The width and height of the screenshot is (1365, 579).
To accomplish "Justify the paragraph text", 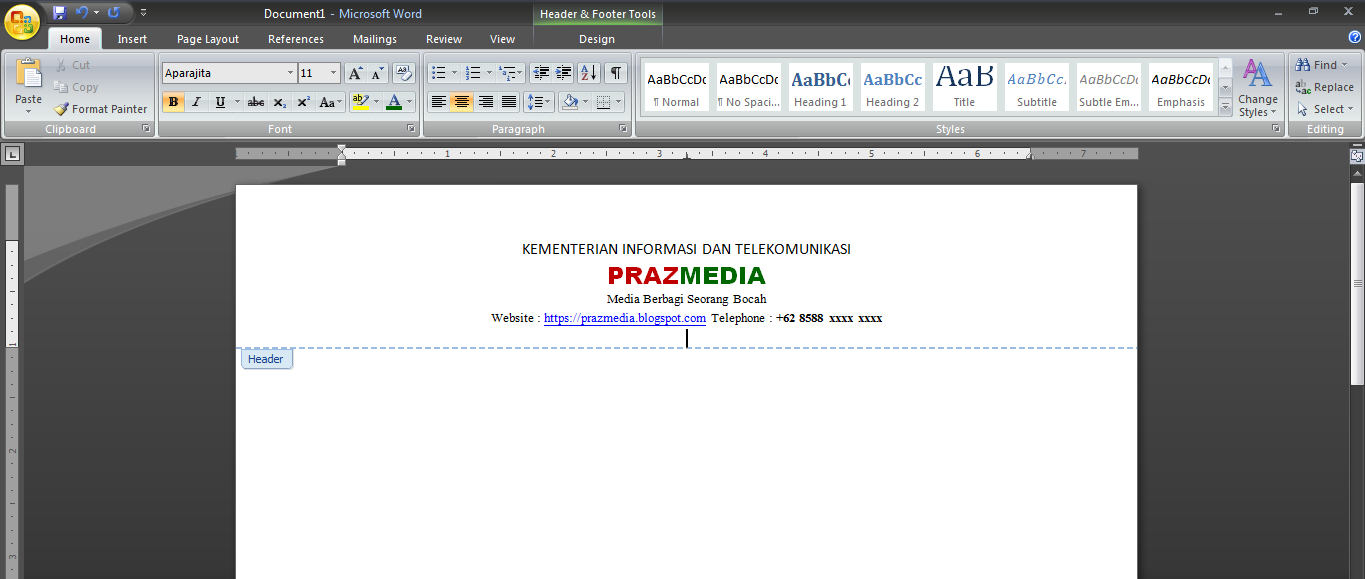I will pos(509,102).
